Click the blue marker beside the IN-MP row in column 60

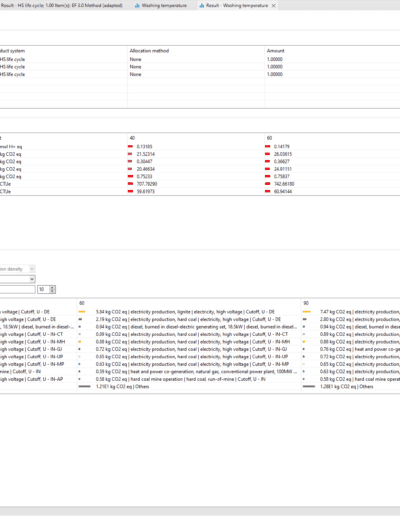pos(79,364)
